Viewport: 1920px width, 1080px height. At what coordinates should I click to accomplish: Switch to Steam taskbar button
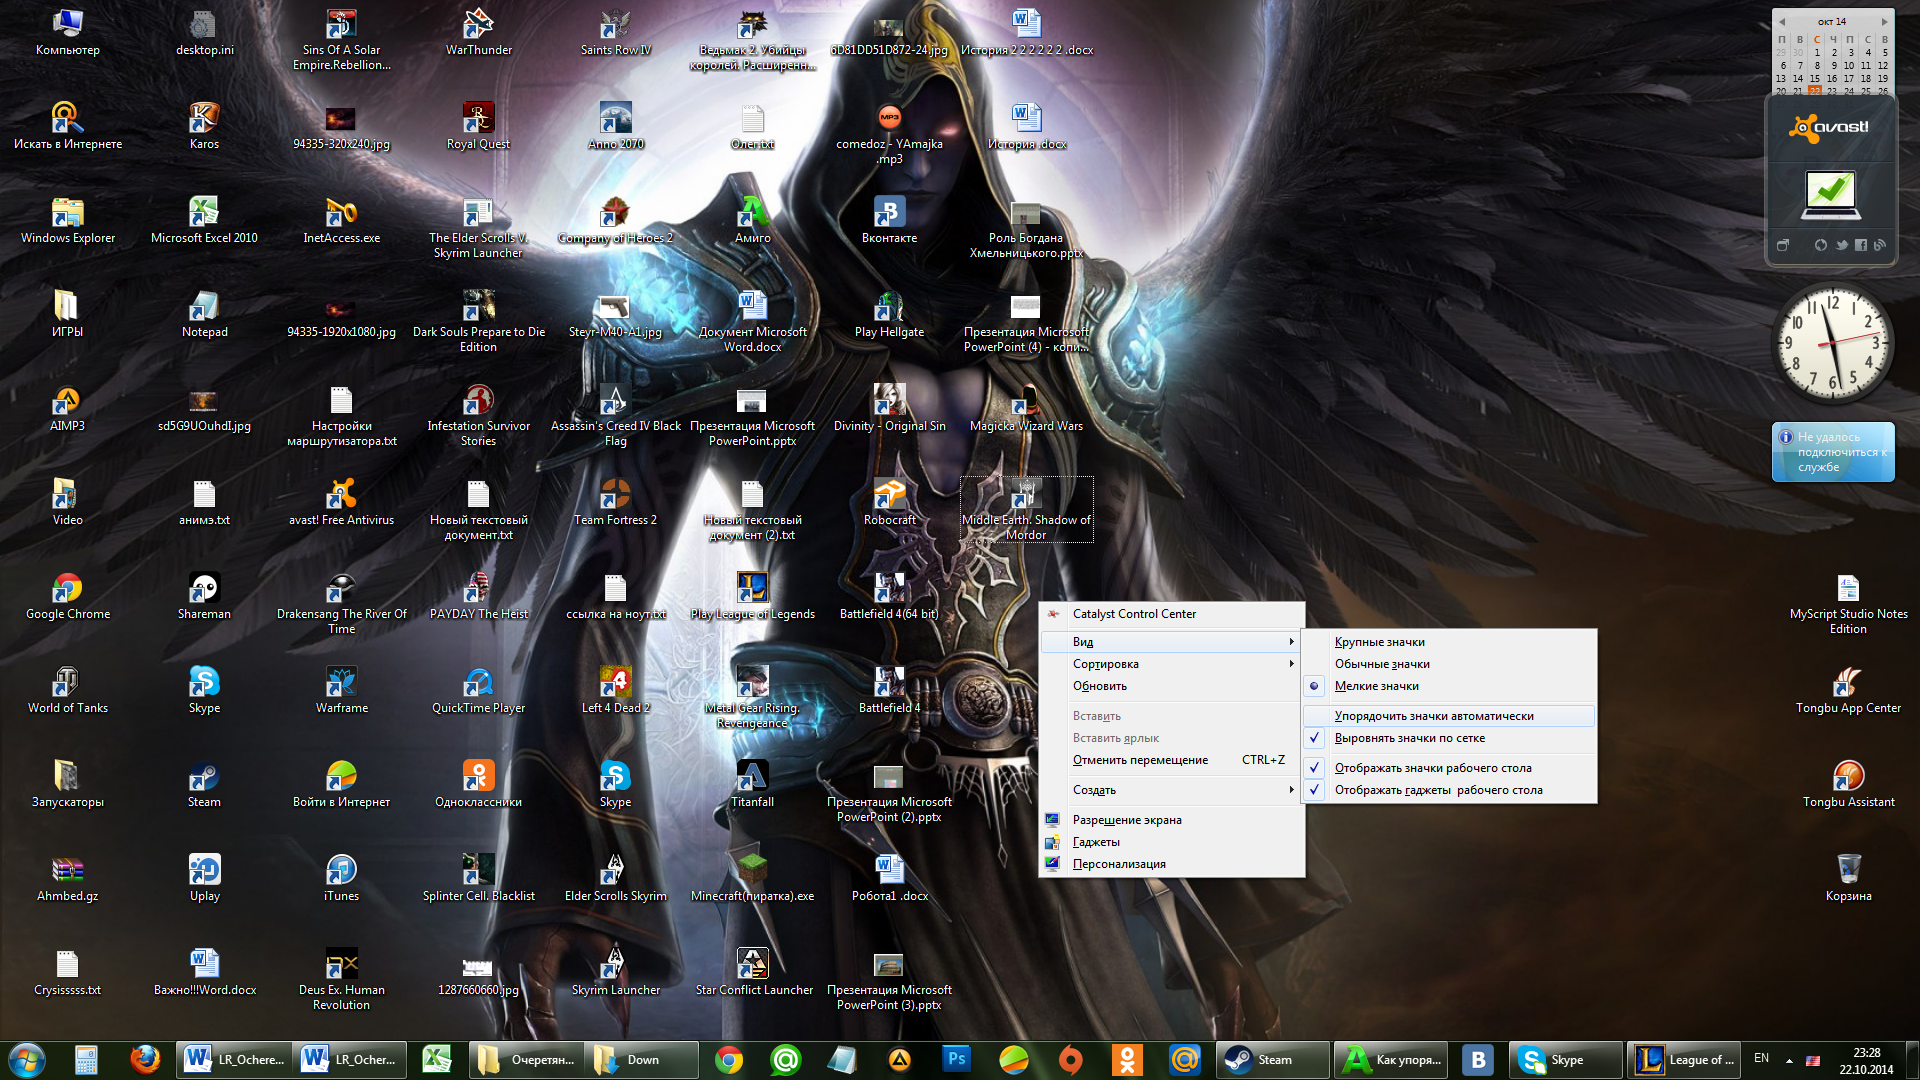point(1273,1060)
